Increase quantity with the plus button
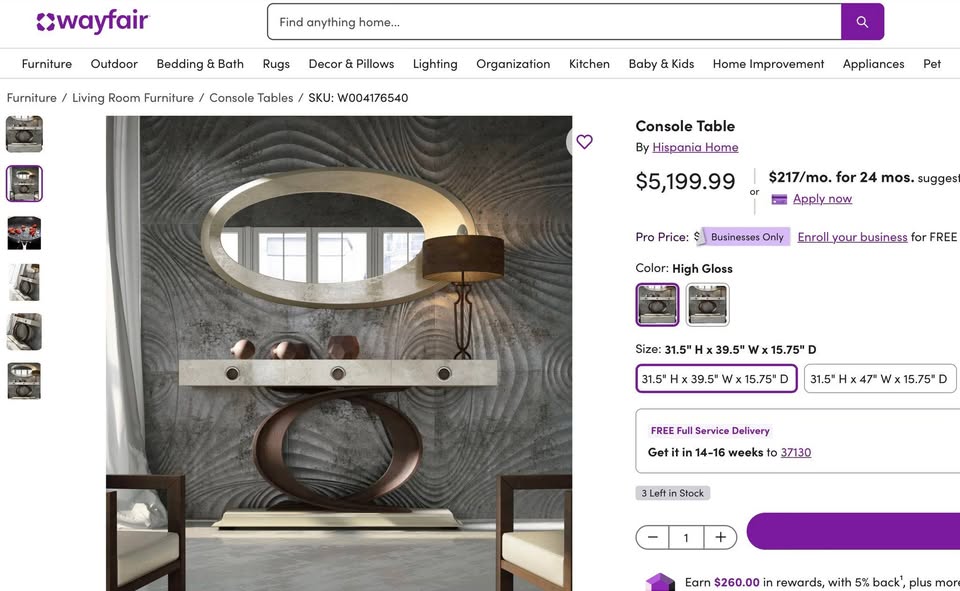 coord(720,537)
